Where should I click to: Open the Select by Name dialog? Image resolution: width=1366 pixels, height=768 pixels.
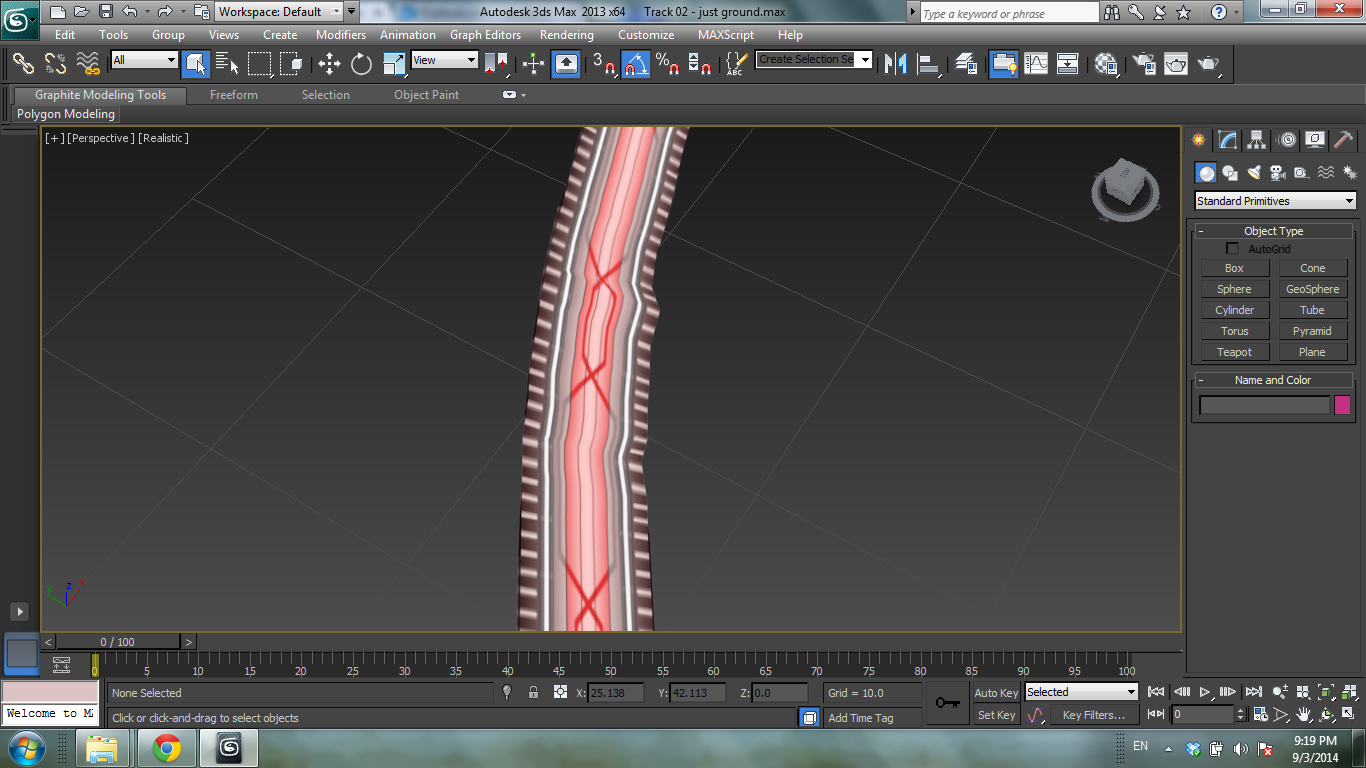(x=227, y=64)
